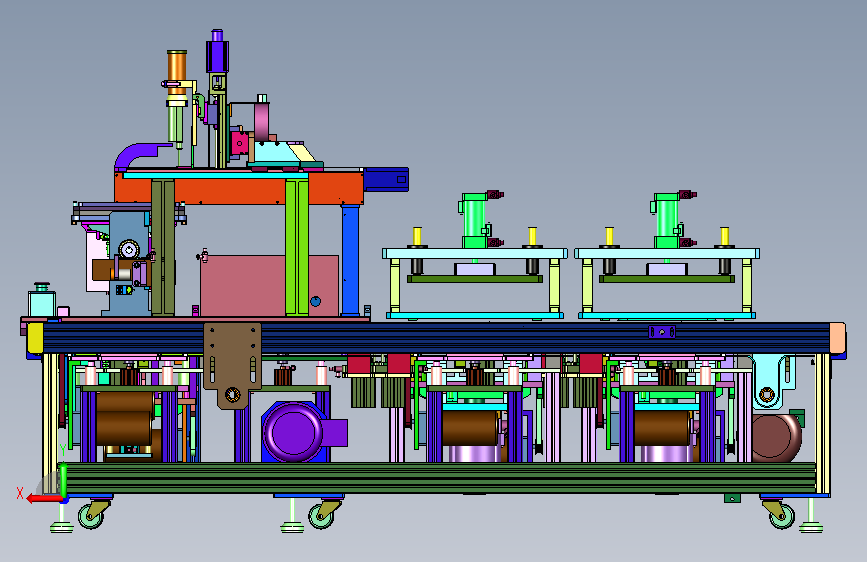Select the green bottom frame beam
867x562 pixels.
coord(437,478)
